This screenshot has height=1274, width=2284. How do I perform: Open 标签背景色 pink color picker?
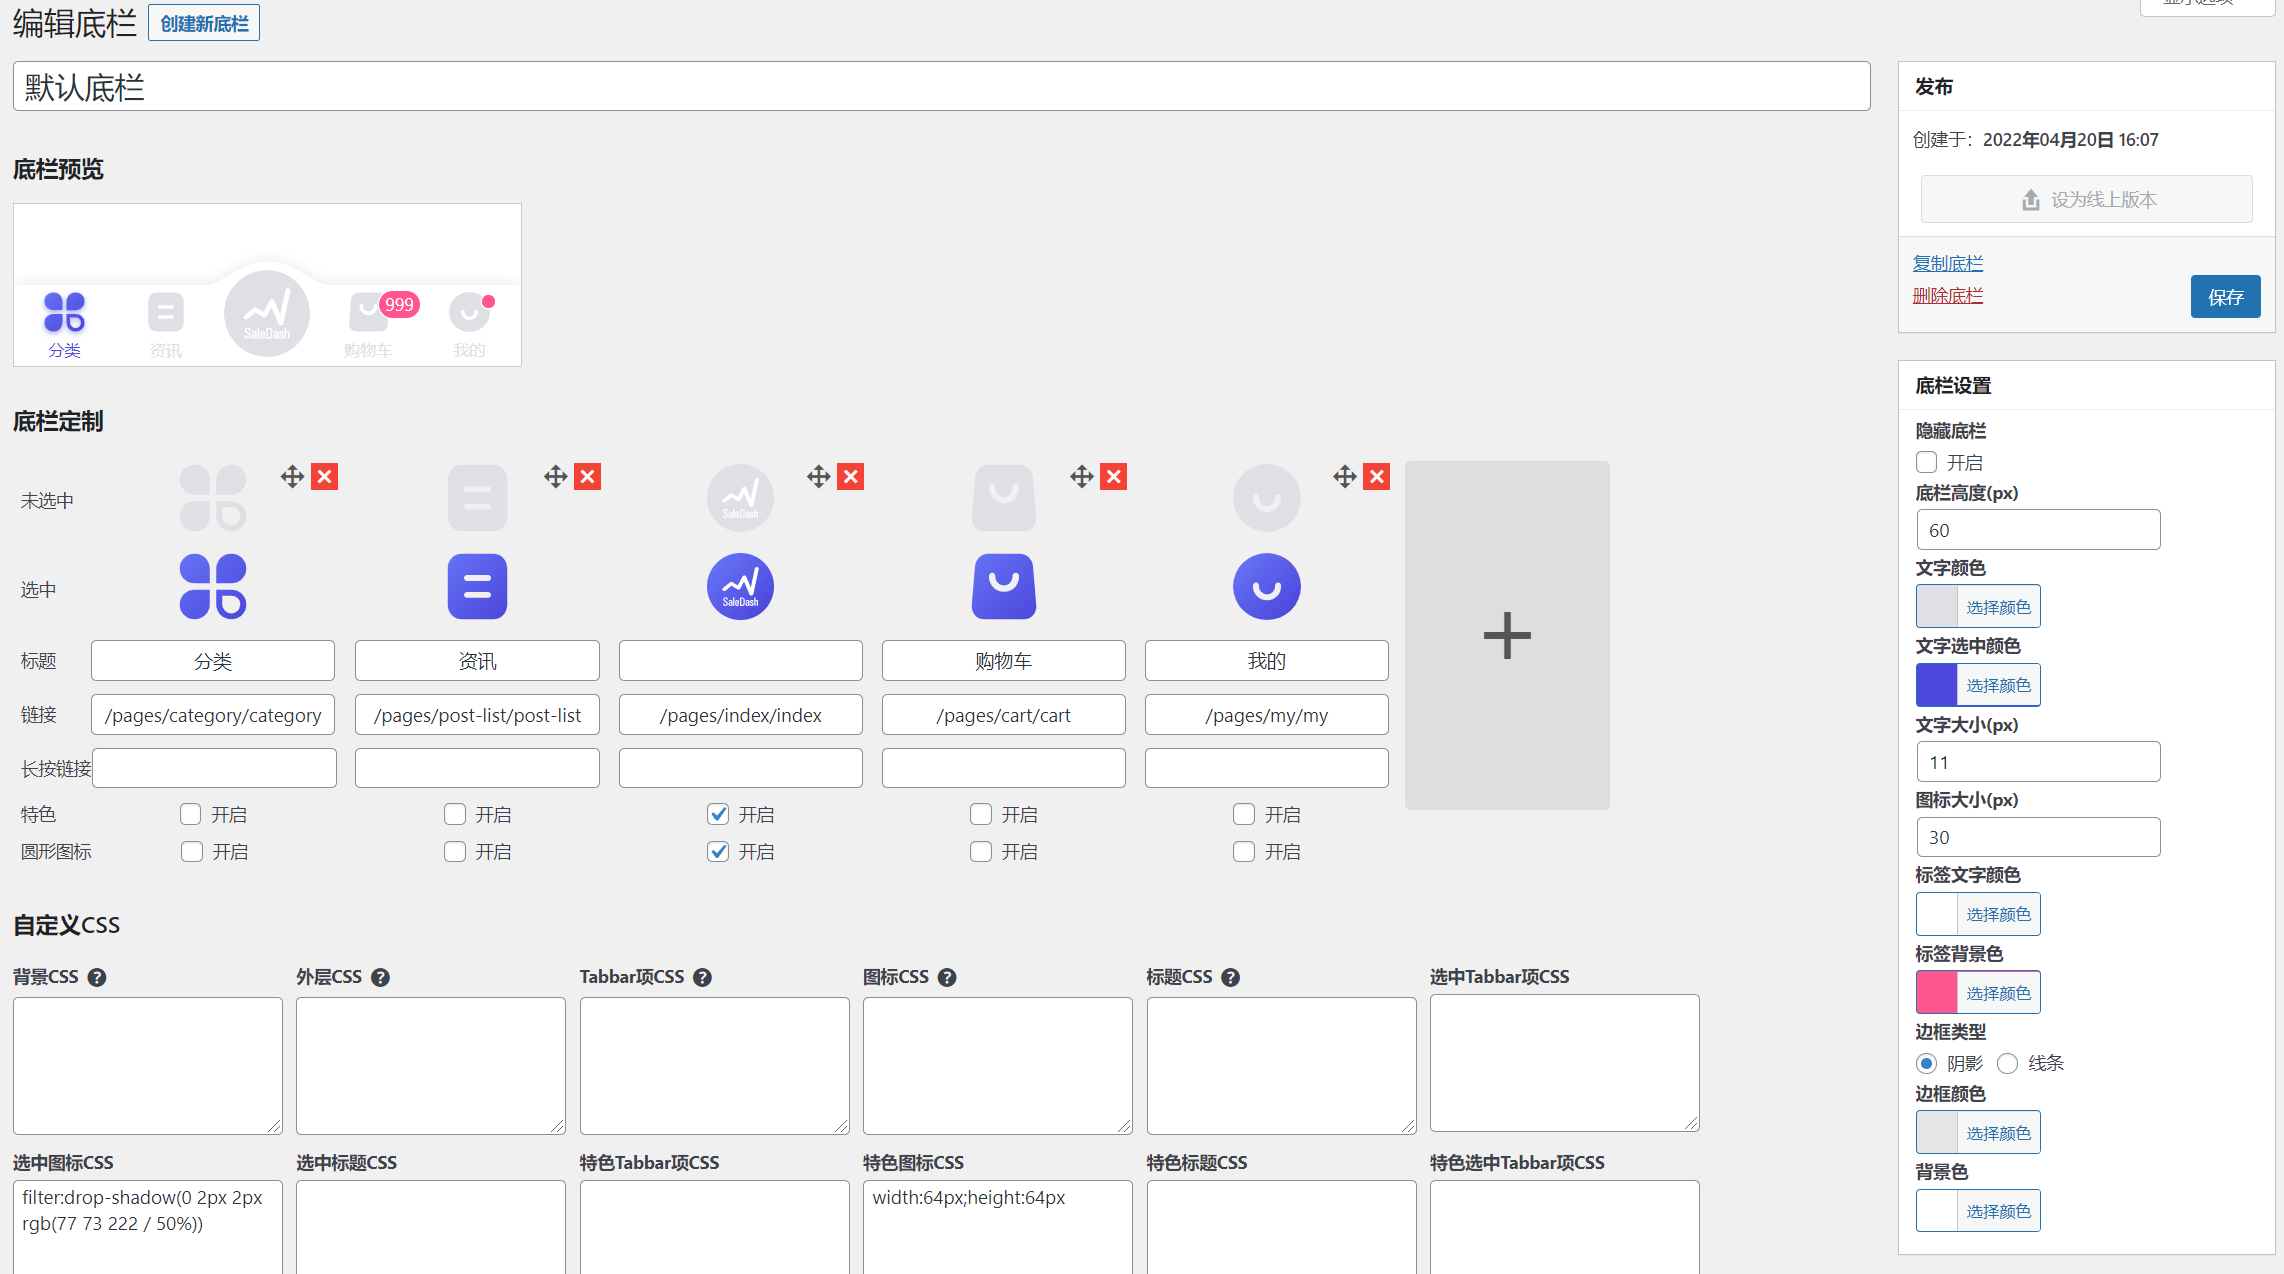pos(1977,993)
